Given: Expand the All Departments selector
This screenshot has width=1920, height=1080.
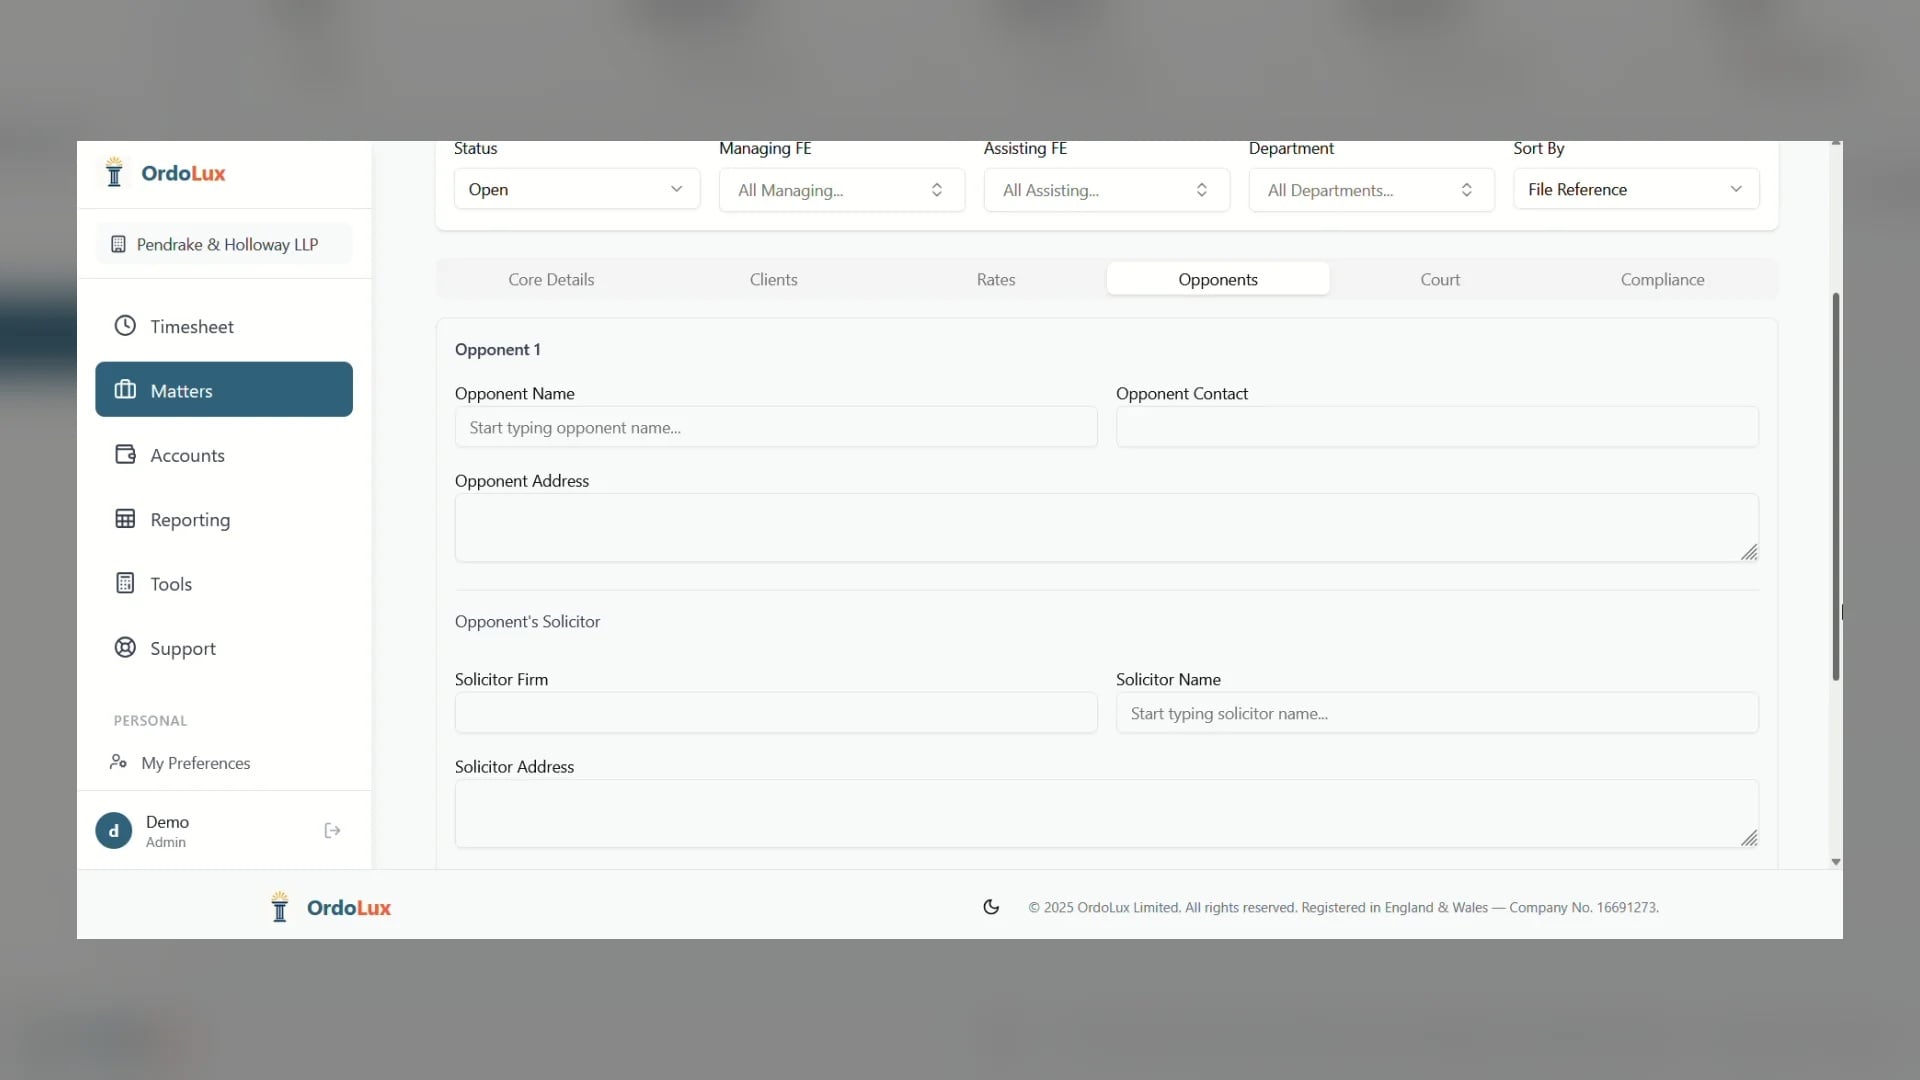Looking at the screenshot, I should (x=1370, y=190).
